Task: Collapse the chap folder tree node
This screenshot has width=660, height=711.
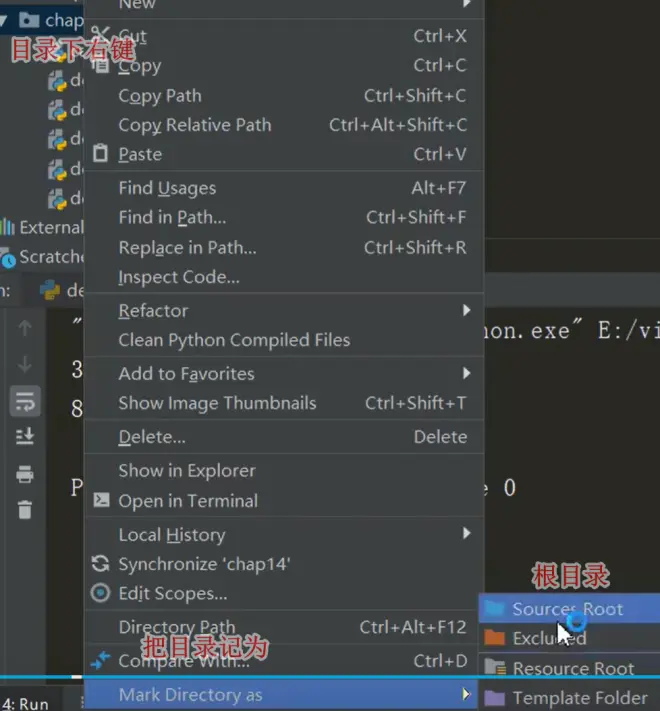Action: pyautogui.click(x=8, y=19)
